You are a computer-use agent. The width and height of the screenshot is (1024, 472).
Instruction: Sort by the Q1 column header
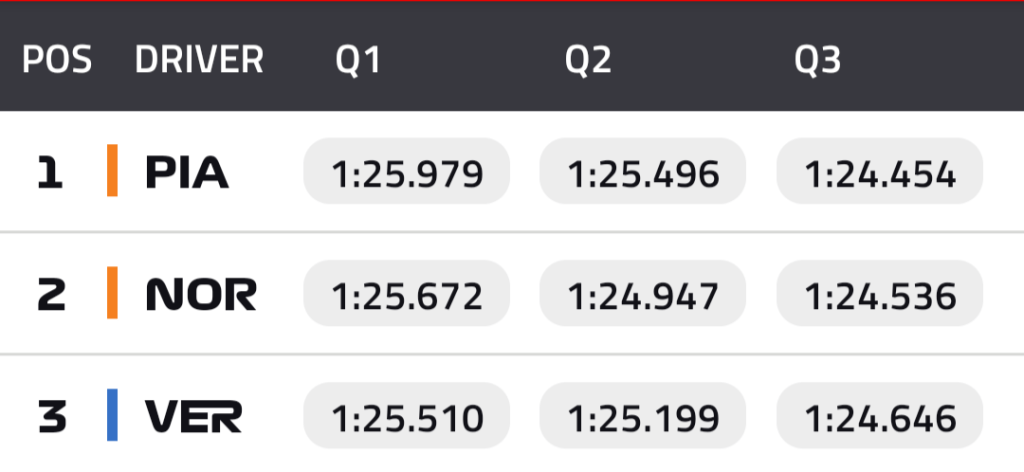pos(358,60)
